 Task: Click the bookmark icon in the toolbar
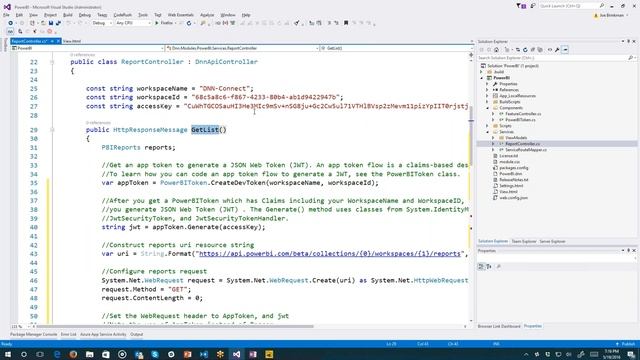(x=346, y=23)
